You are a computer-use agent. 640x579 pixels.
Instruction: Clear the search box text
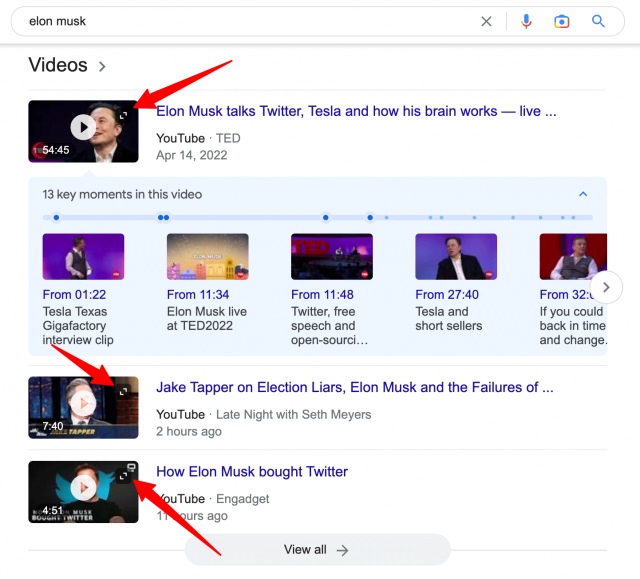tap(487, 21)
